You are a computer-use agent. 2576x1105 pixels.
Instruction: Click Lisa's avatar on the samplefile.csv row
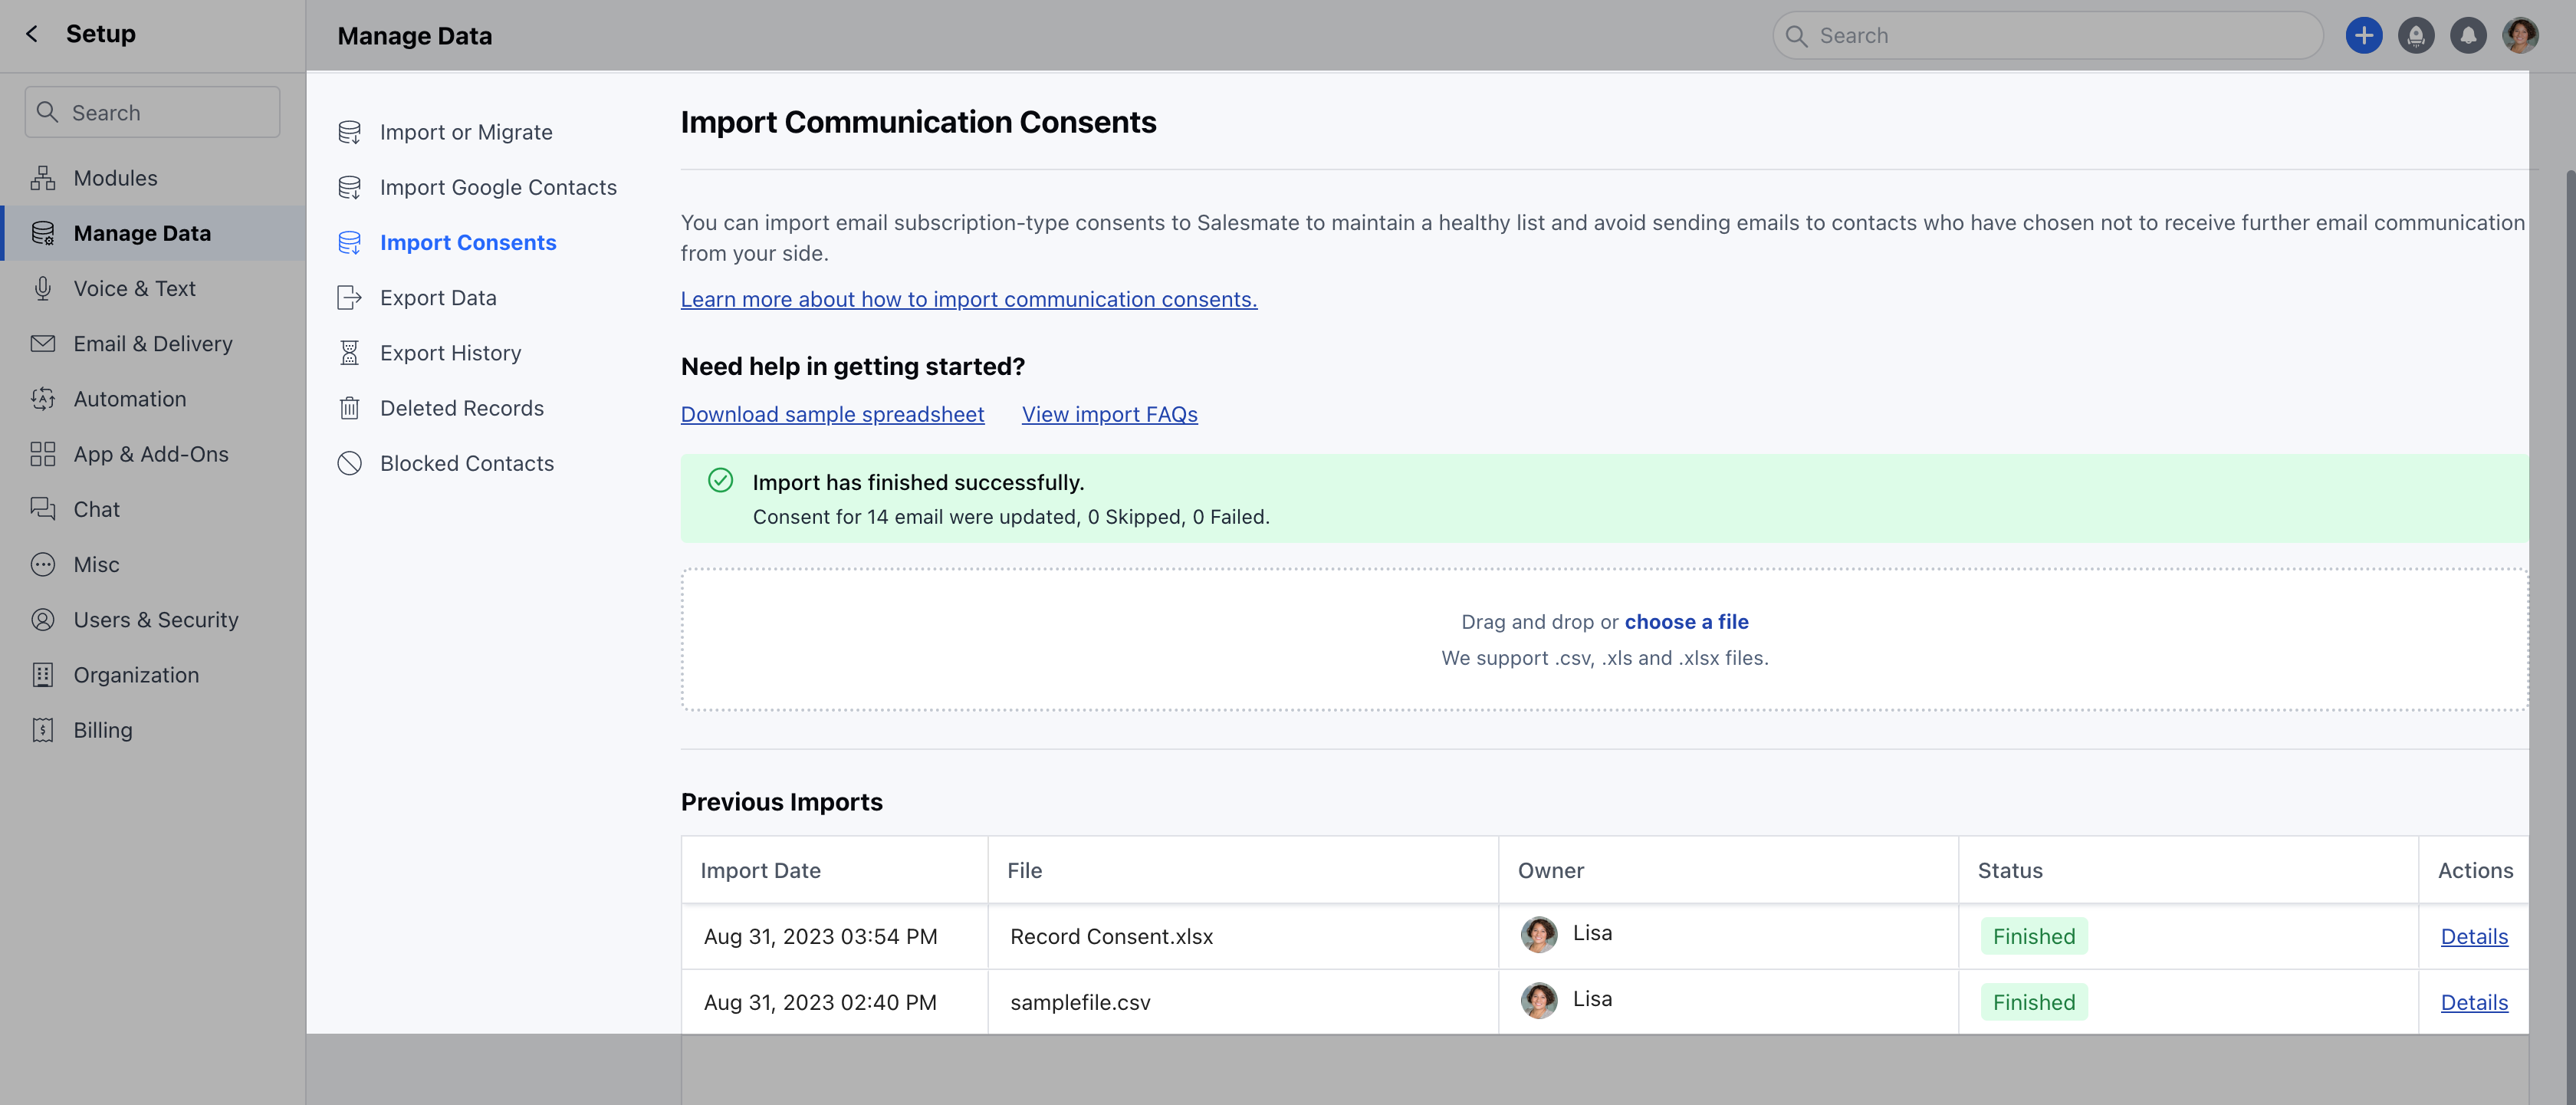point(1539,1000)
